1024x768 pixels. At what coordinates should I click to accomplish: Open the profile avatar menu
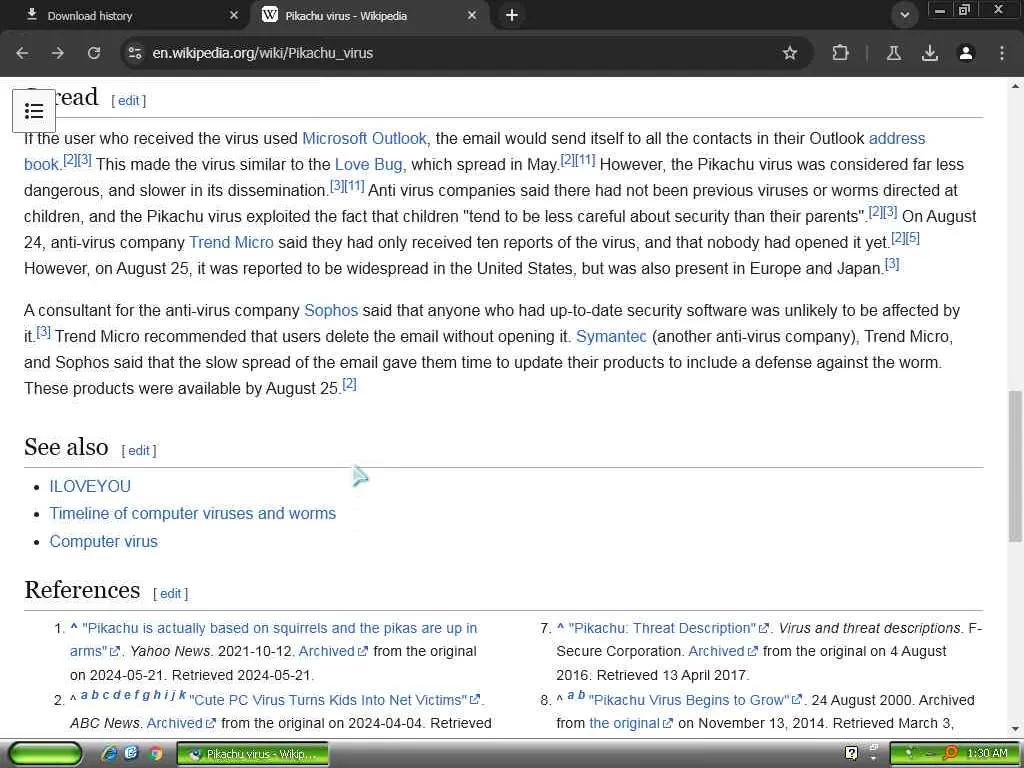click(966, 54)
